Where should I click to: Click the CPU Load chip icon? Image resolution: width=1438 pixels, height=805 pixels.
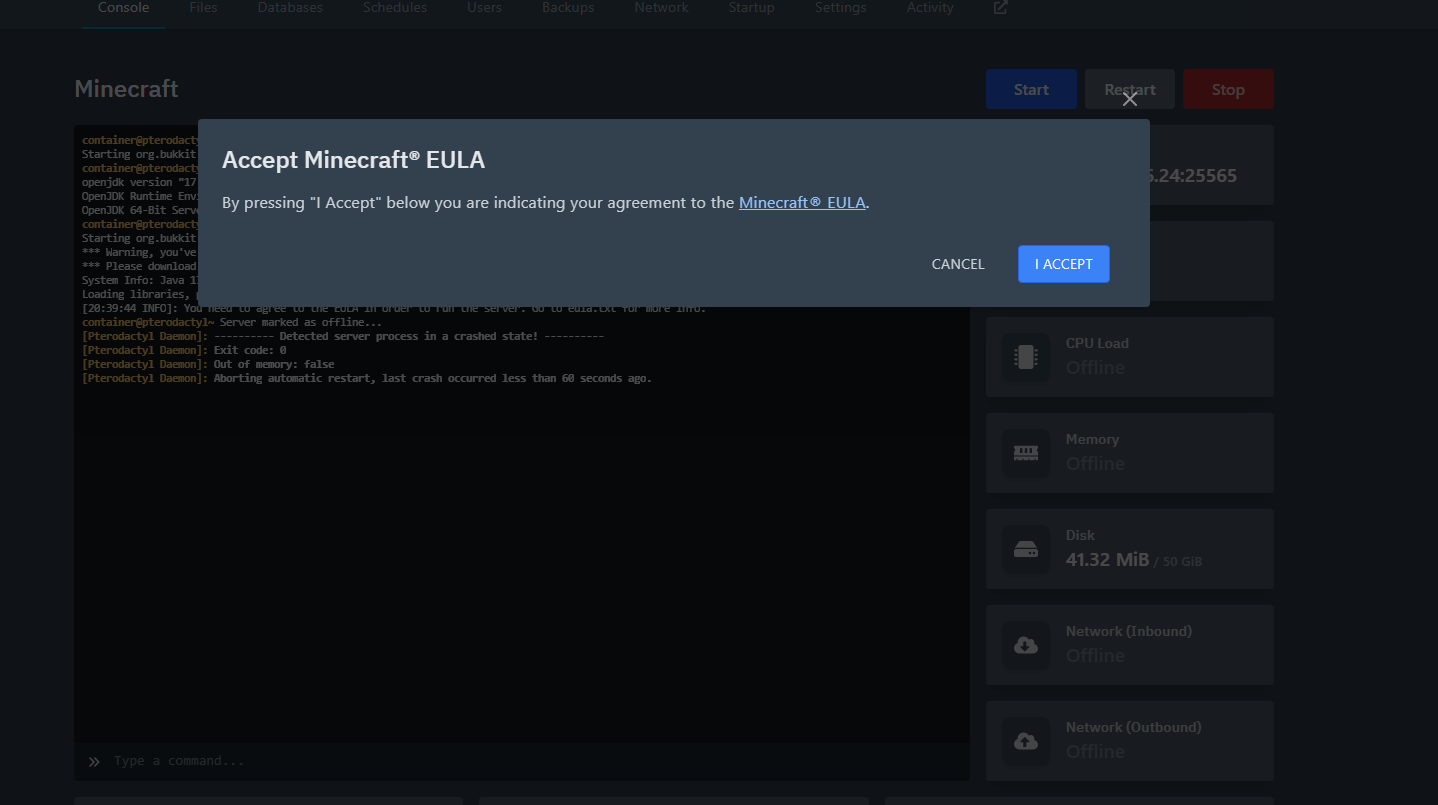(1026, 357)
